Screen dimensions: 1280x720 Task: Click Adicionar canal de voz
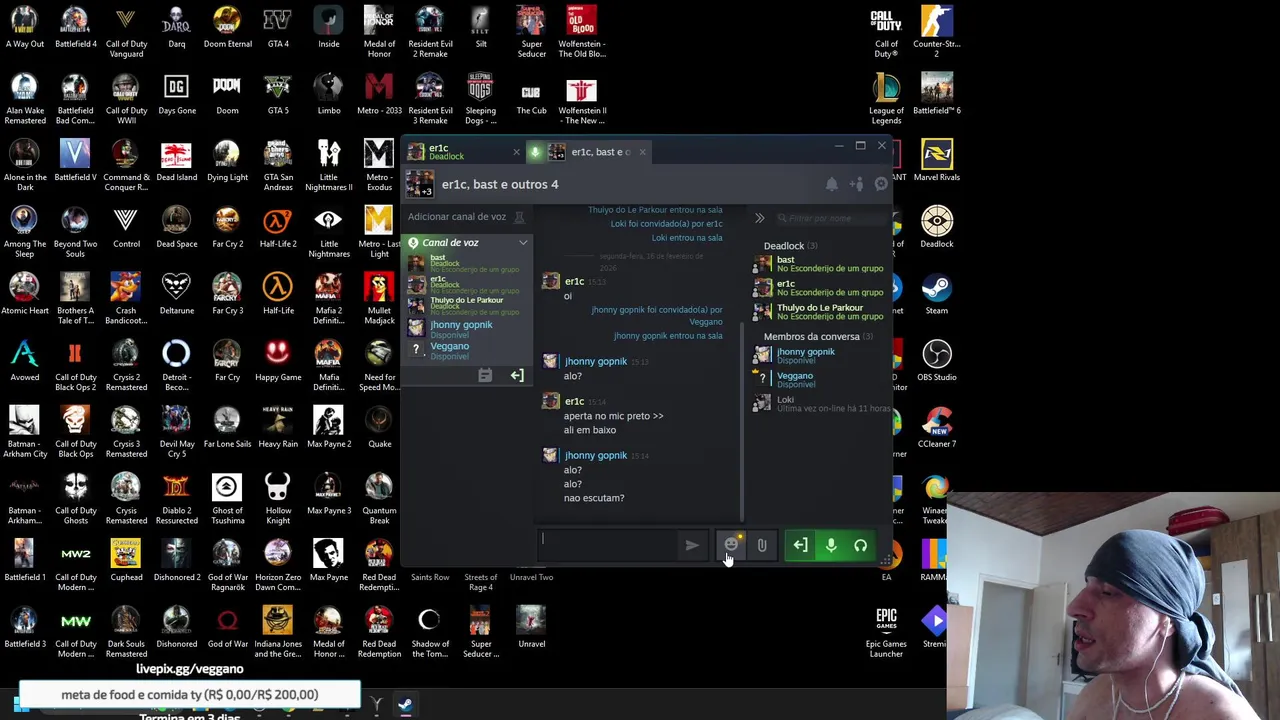(x=457, y=217)
